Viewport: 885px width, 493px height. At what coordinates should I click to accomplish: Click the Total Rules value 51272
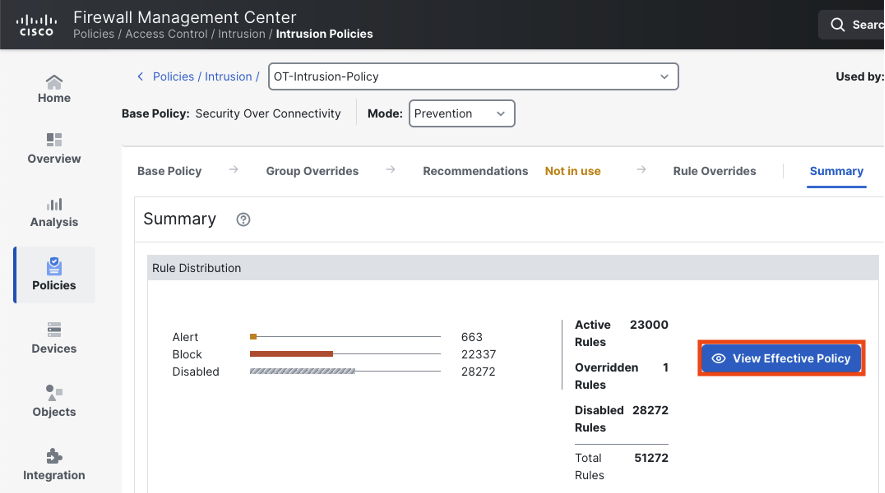[651, 458]
